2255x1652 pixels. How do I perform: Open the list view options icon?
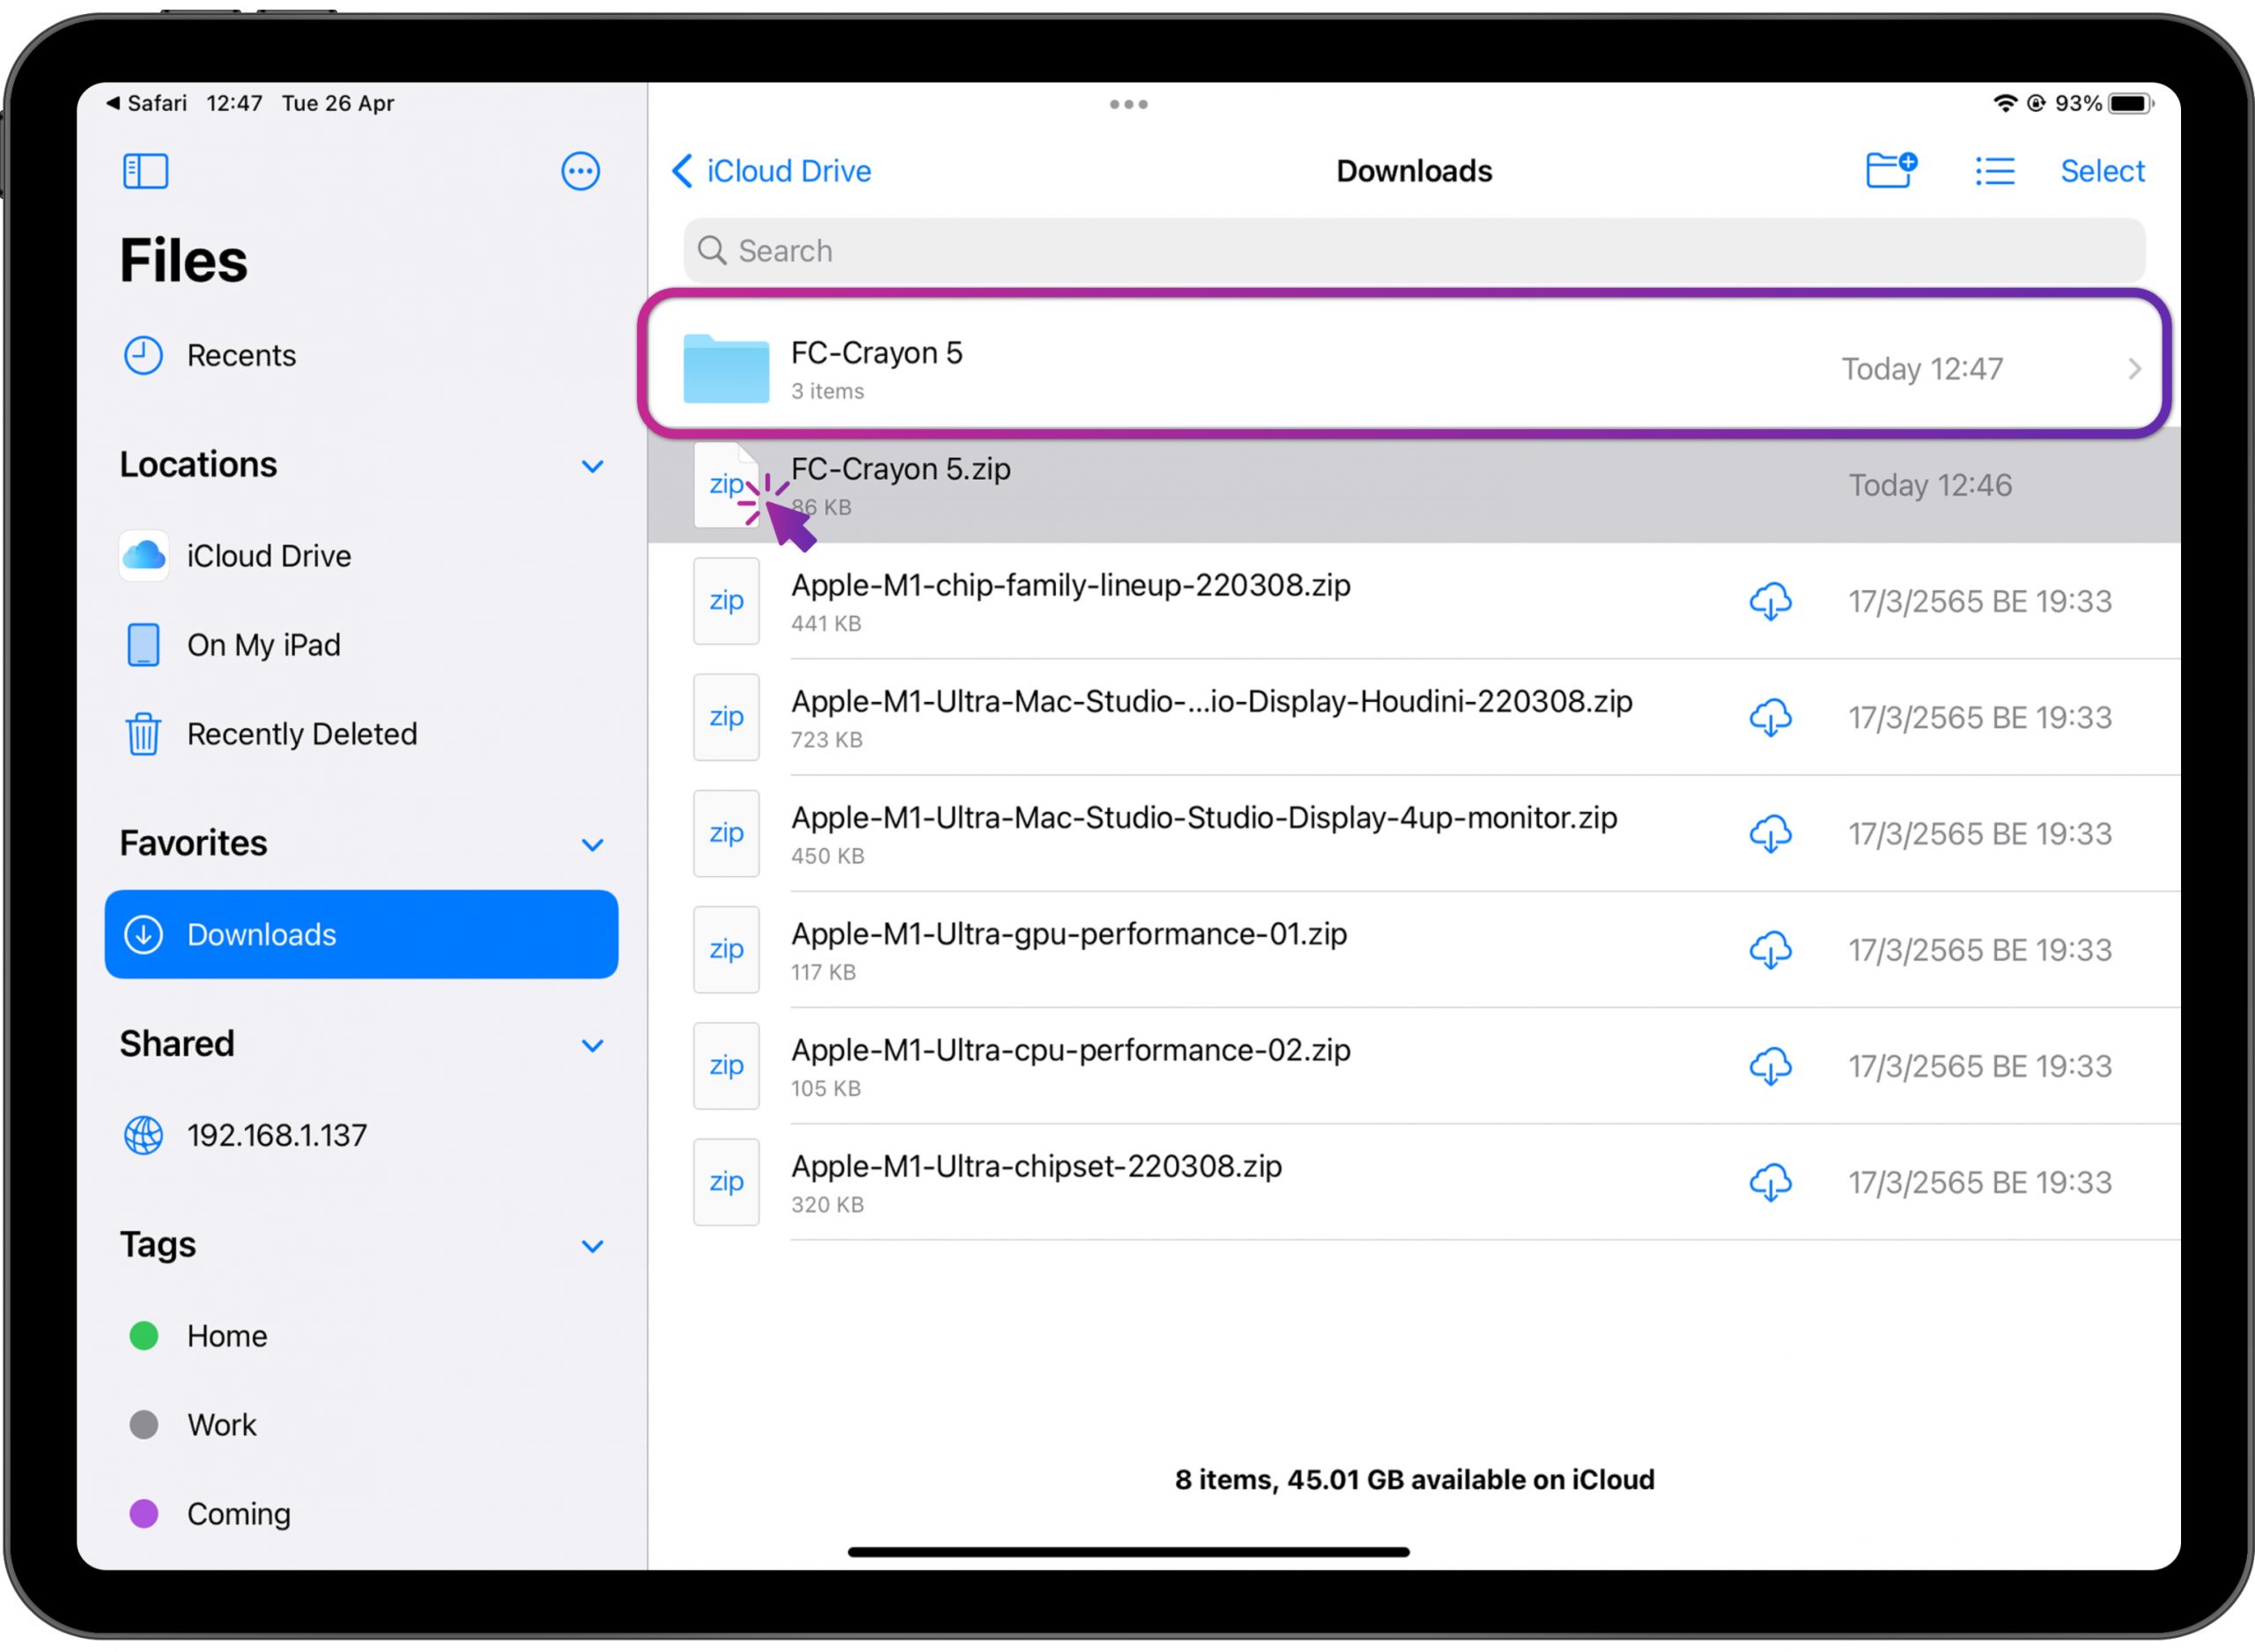(1994, 171)
